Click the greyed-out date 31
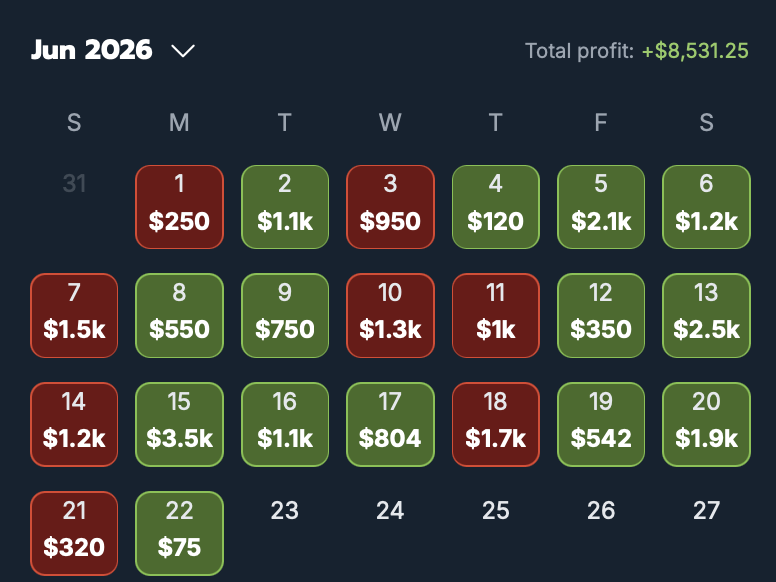The width and height of the screenshot is (776, 582). pyautogui.click(x=74, y=184)
